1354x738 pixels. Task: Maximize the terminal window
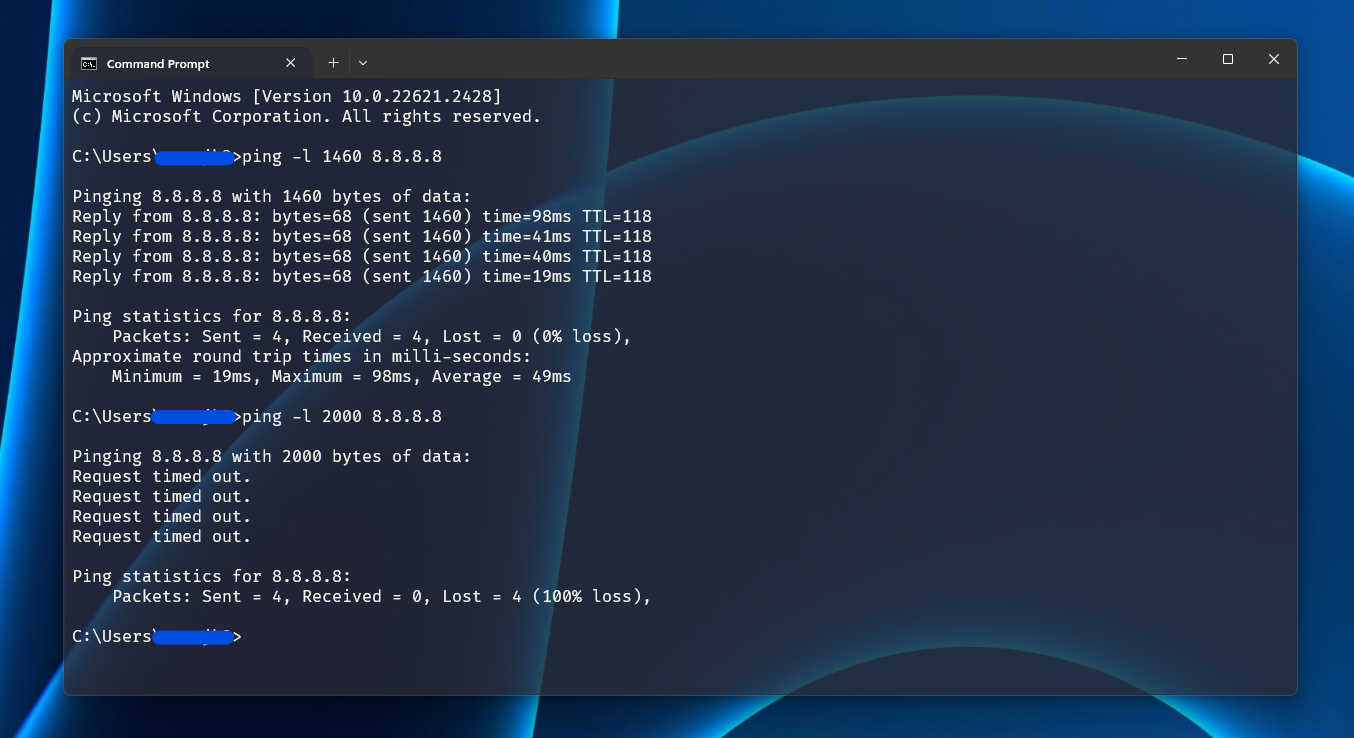(1228, 59)
